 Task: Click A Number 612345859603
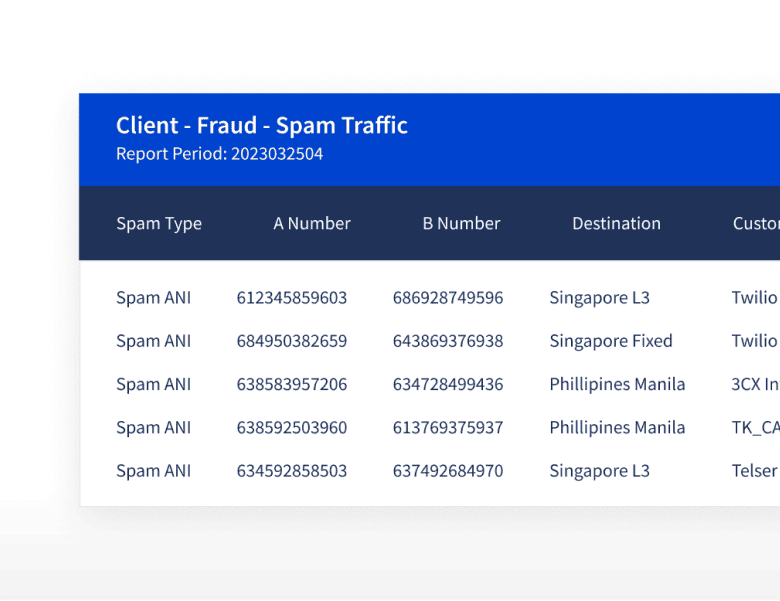(x=292, y=298)
